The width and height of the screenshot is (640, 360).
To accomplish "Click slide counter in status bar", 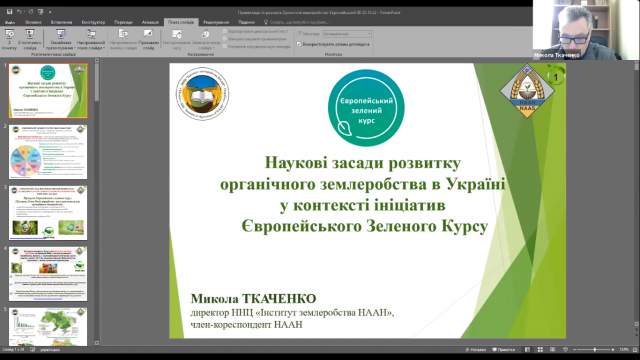I will click(14, 350).
